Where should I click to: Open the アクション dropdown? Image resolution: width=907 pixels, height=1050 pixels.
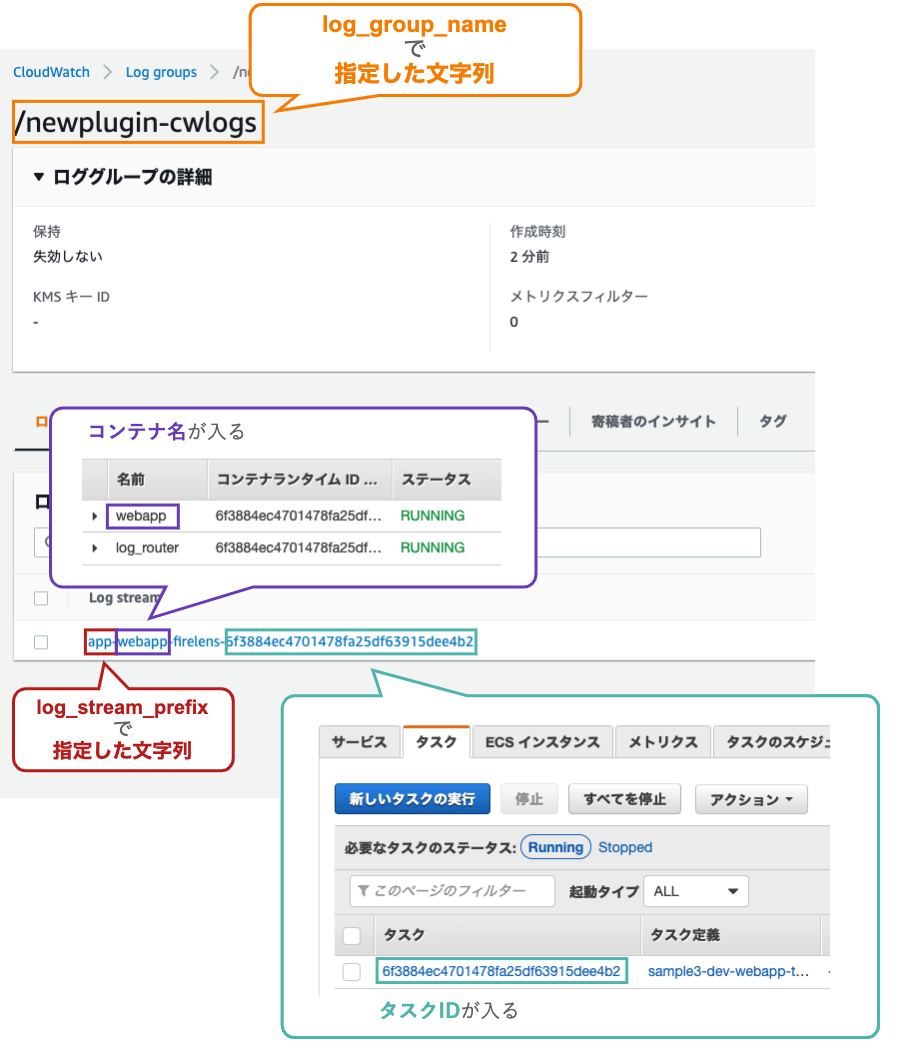tap(750, 799)
